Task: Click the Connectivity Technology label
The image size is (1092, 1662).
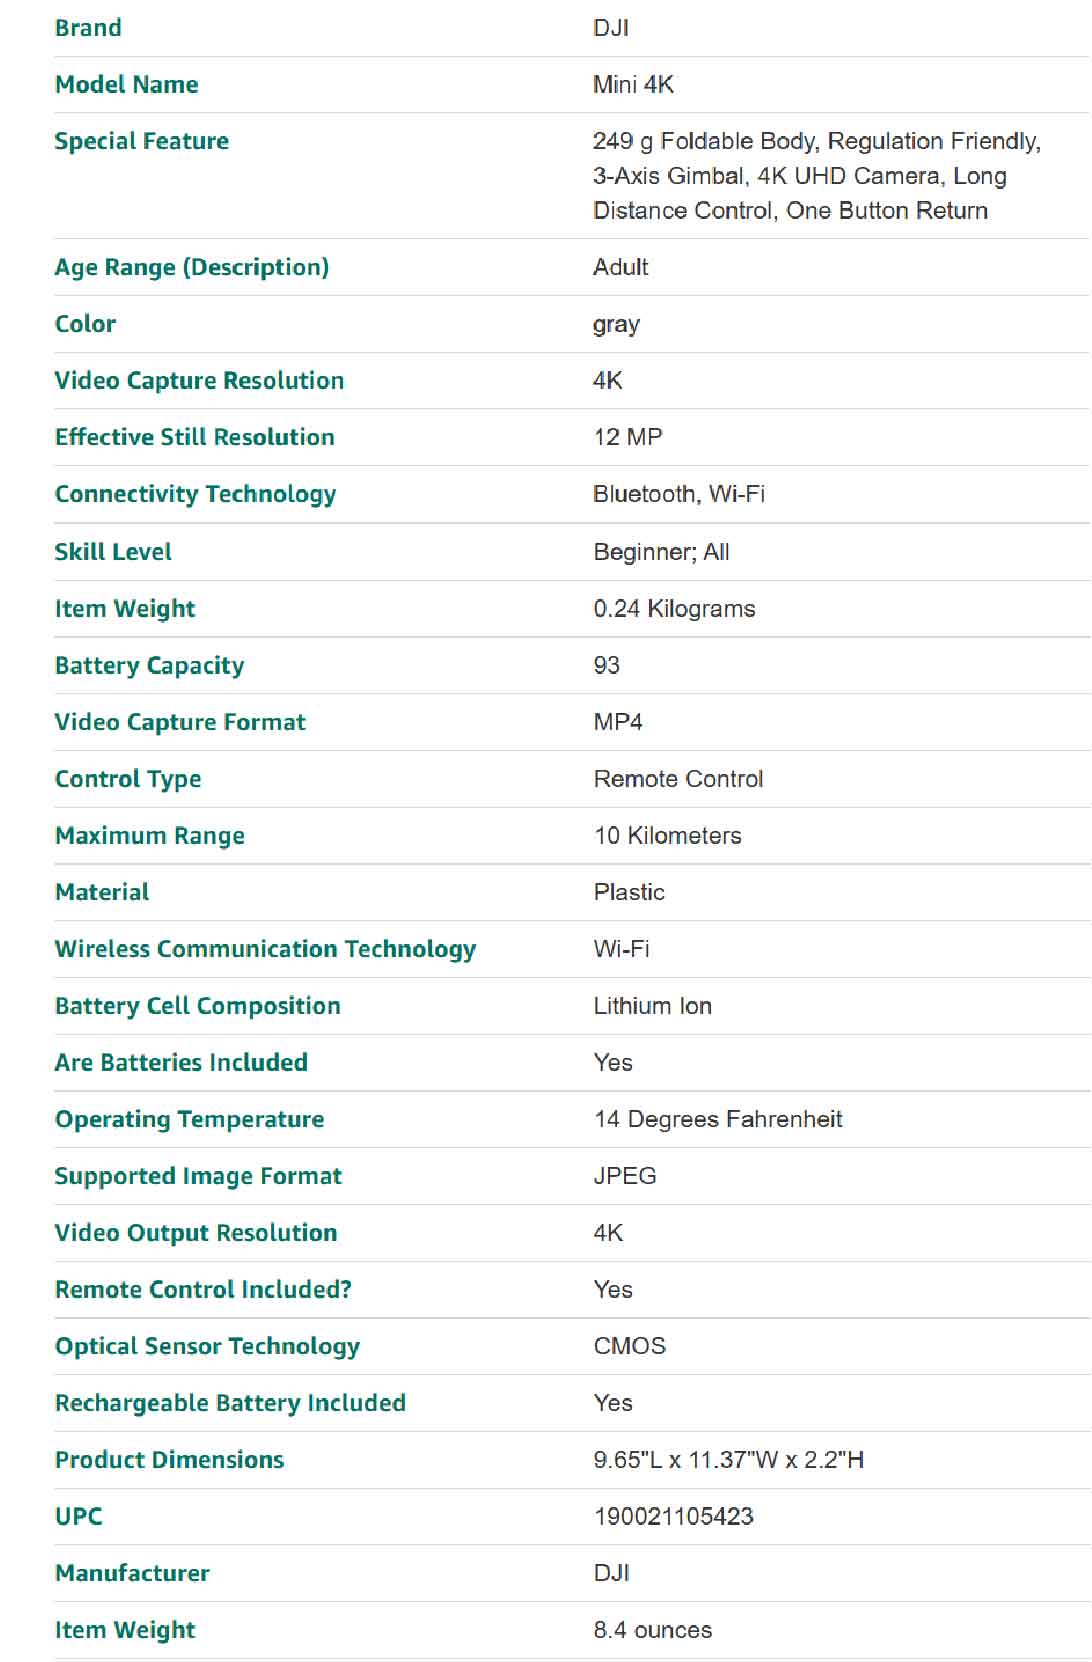Action: [195, 494]
